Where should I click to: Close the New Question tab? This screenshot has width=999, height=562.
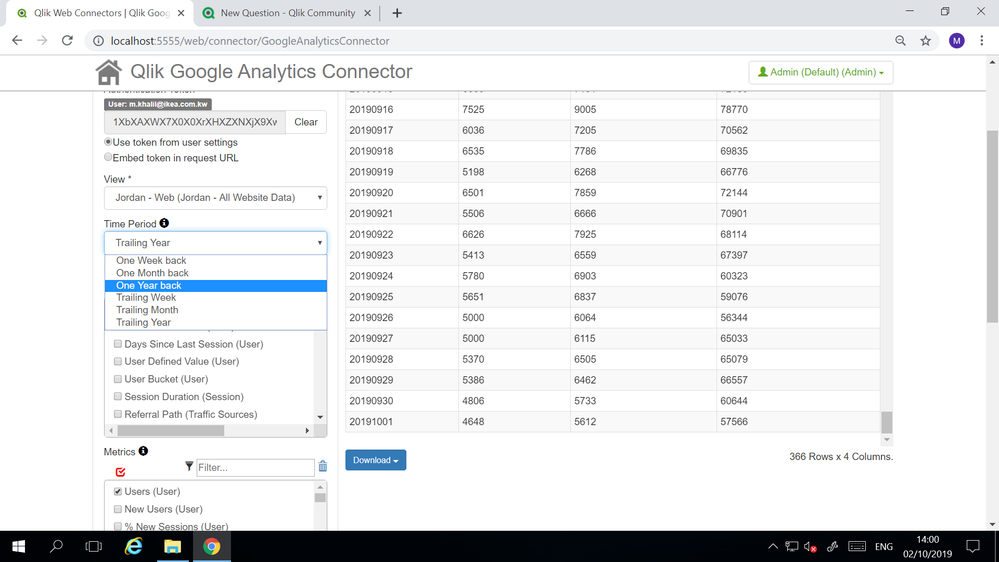click(x=368, y=13)
